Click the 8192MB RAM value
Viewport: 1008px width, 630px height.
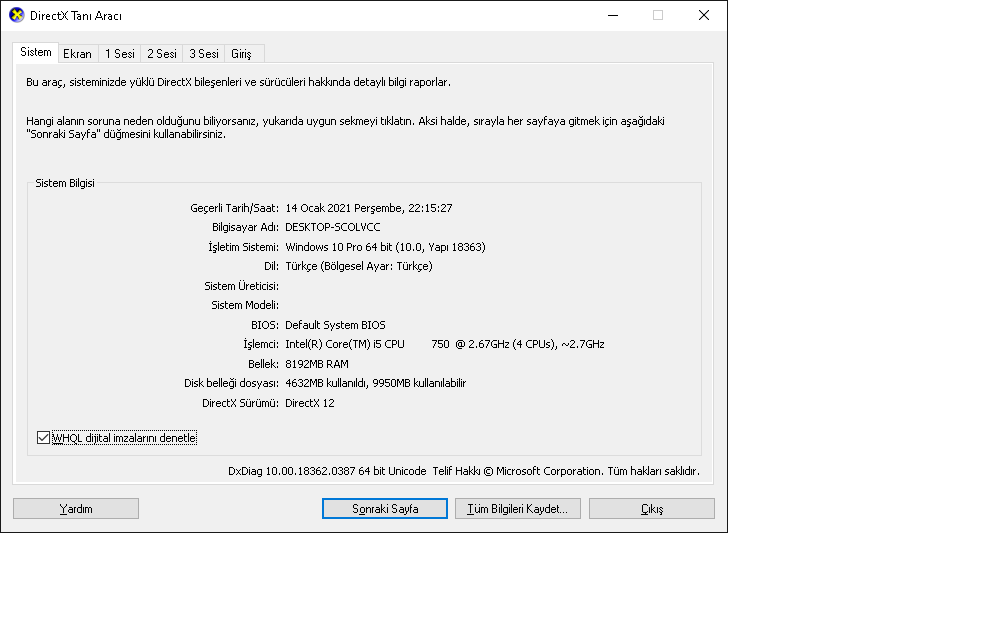click(316, 364)
